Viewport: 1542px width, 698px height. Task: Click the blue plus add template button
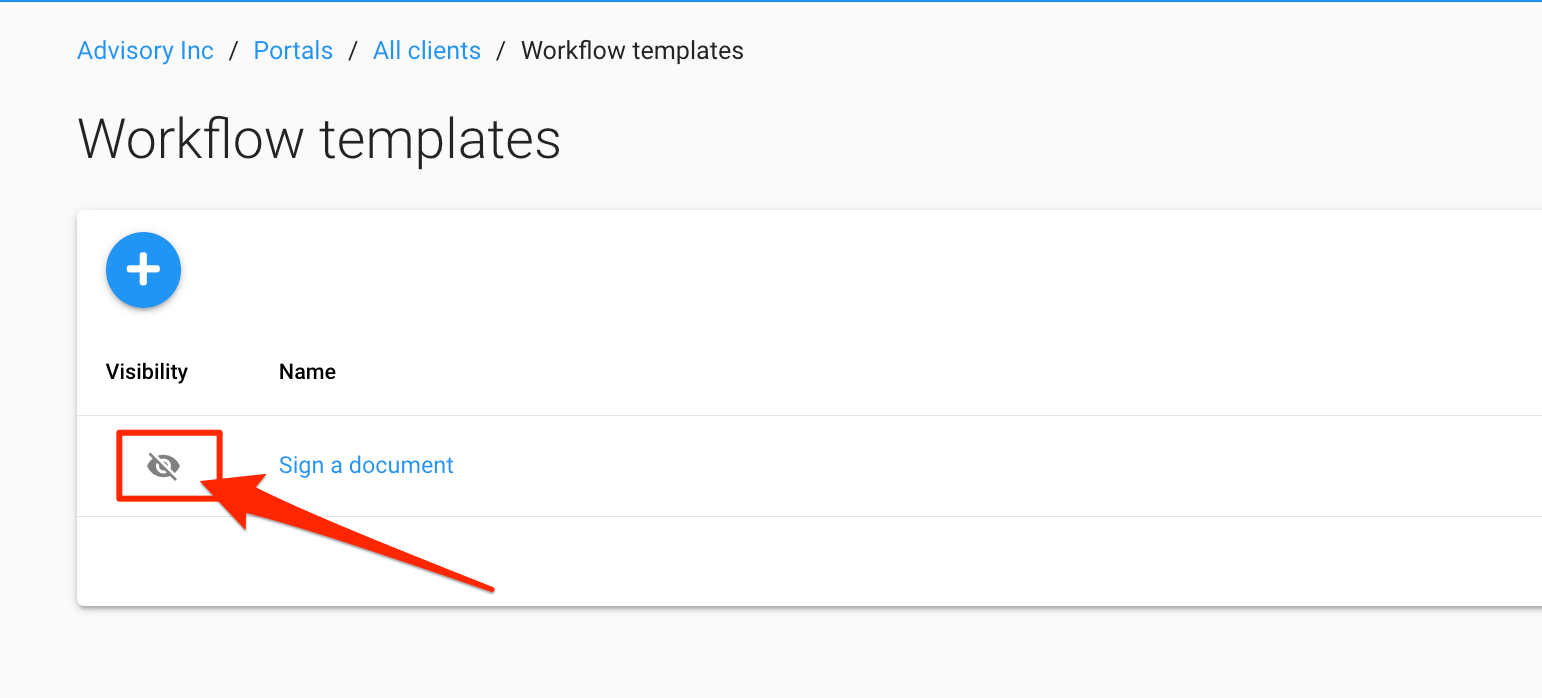pos(143,269)
